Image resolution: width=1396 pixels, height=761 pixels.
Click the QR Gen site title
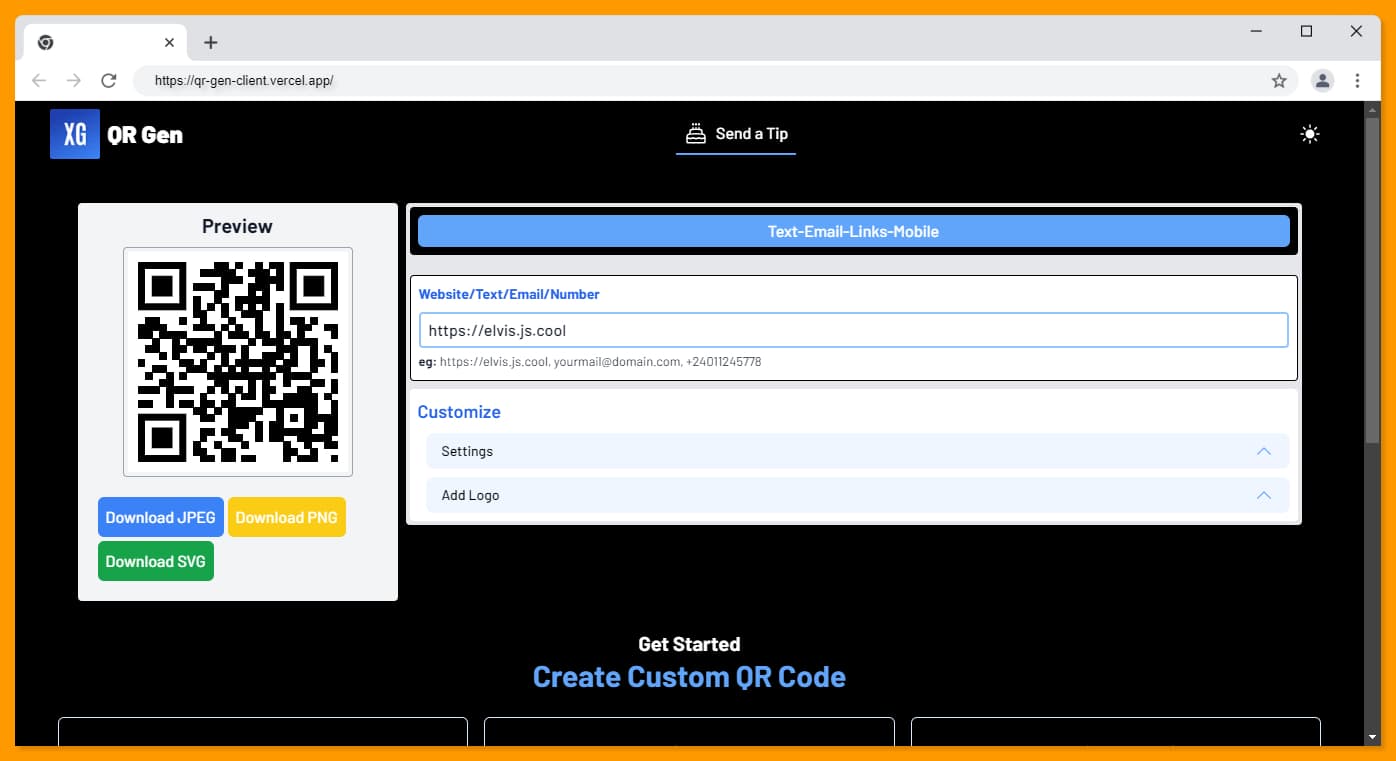pyautogui.click(x=145, y=135)
